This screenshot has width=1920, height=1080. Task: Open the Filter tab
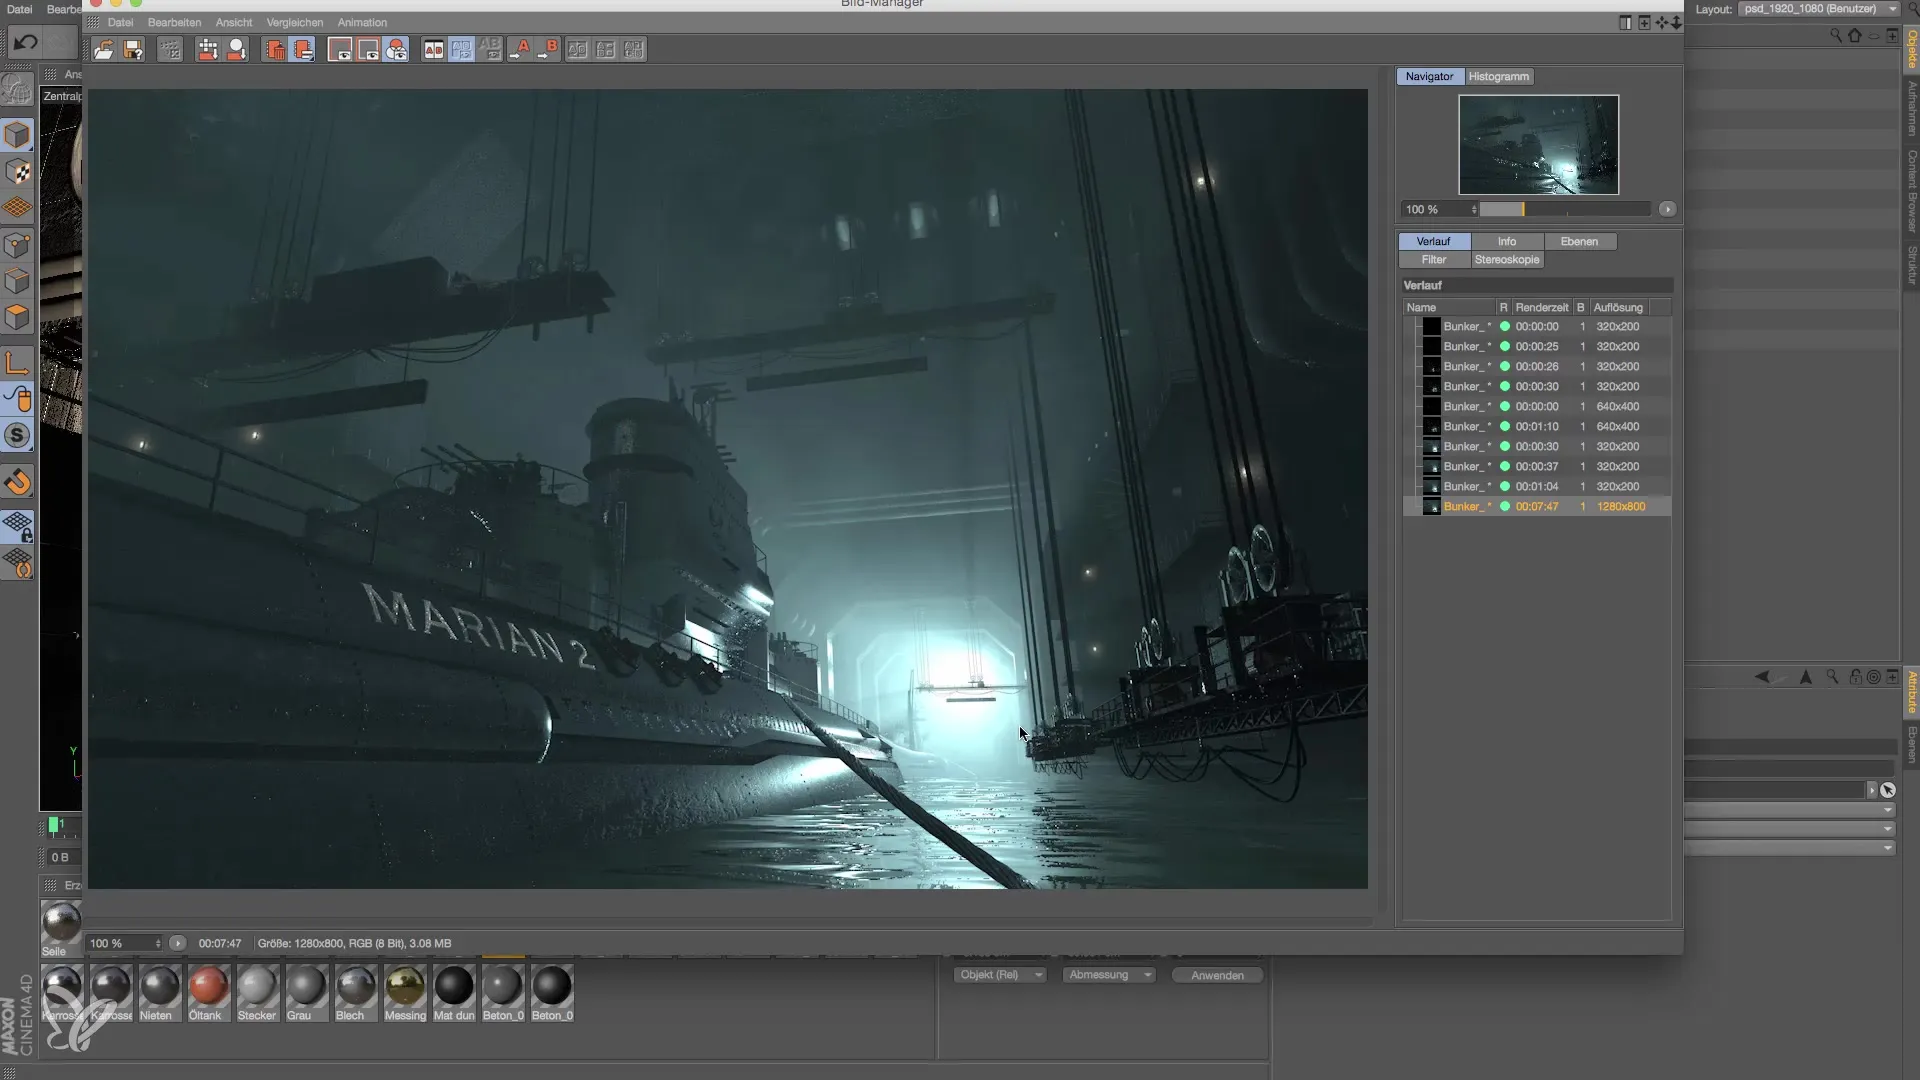pos(1434,259)
